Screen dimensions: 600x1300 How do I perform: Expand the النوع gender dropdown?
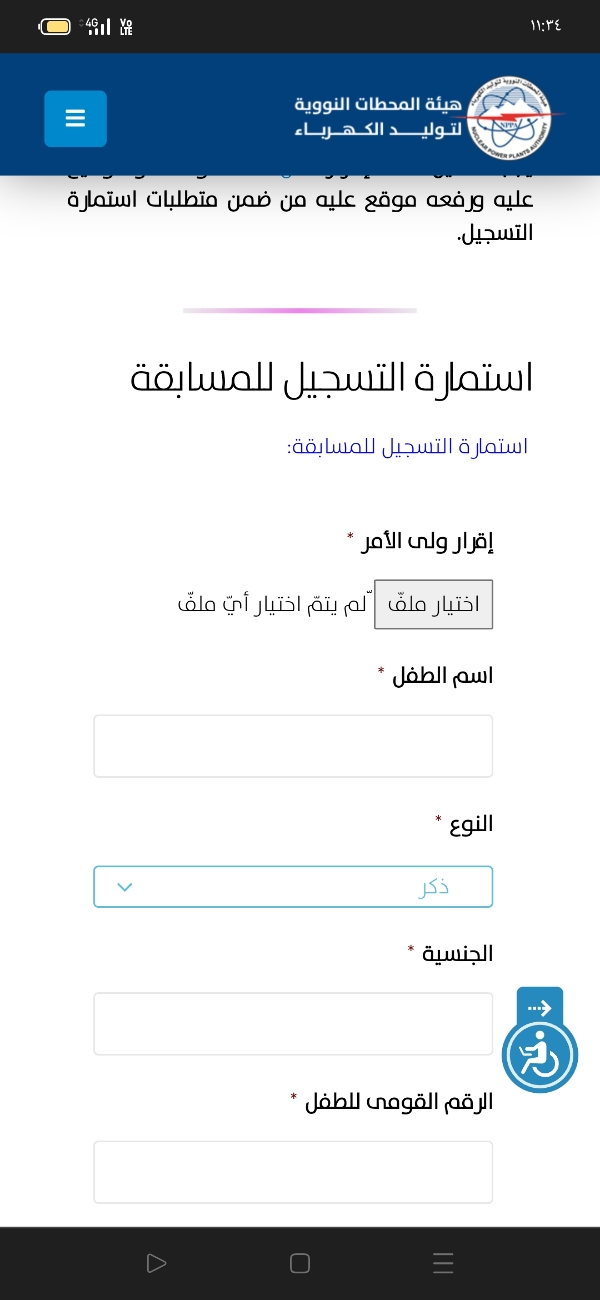[x=293, y=887]
